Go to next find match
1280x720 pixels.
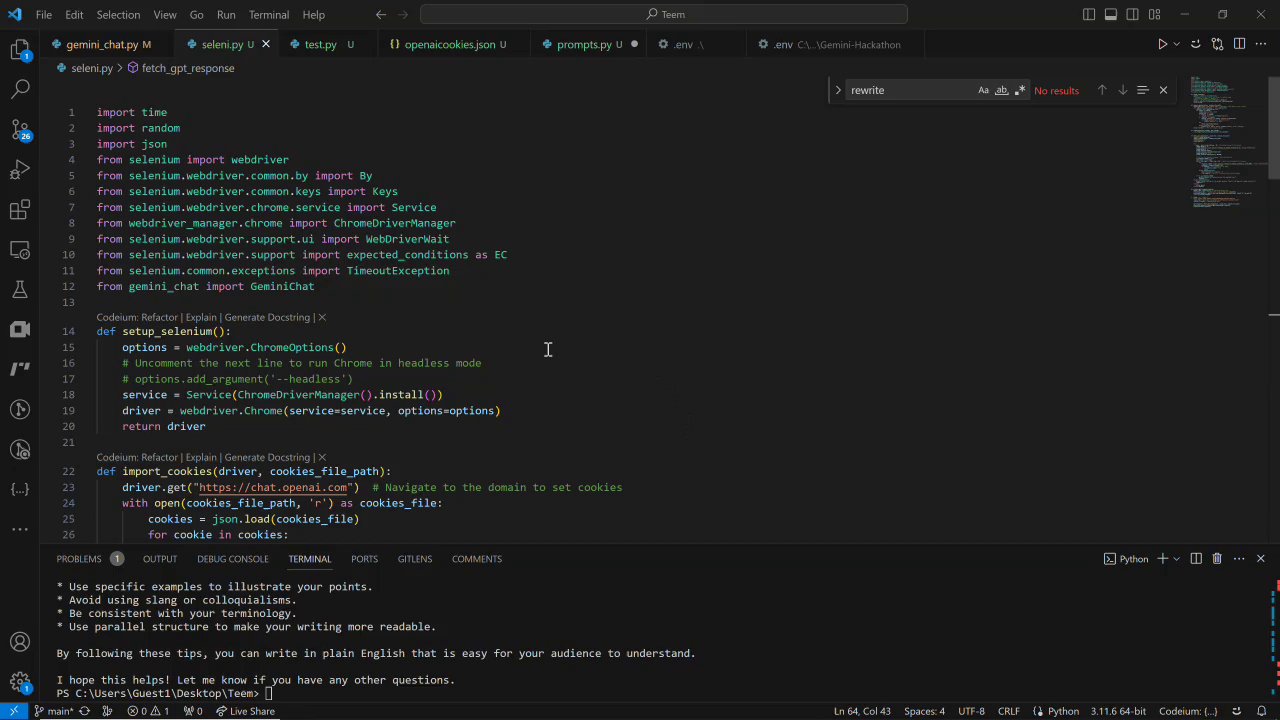pos(1122,90)
